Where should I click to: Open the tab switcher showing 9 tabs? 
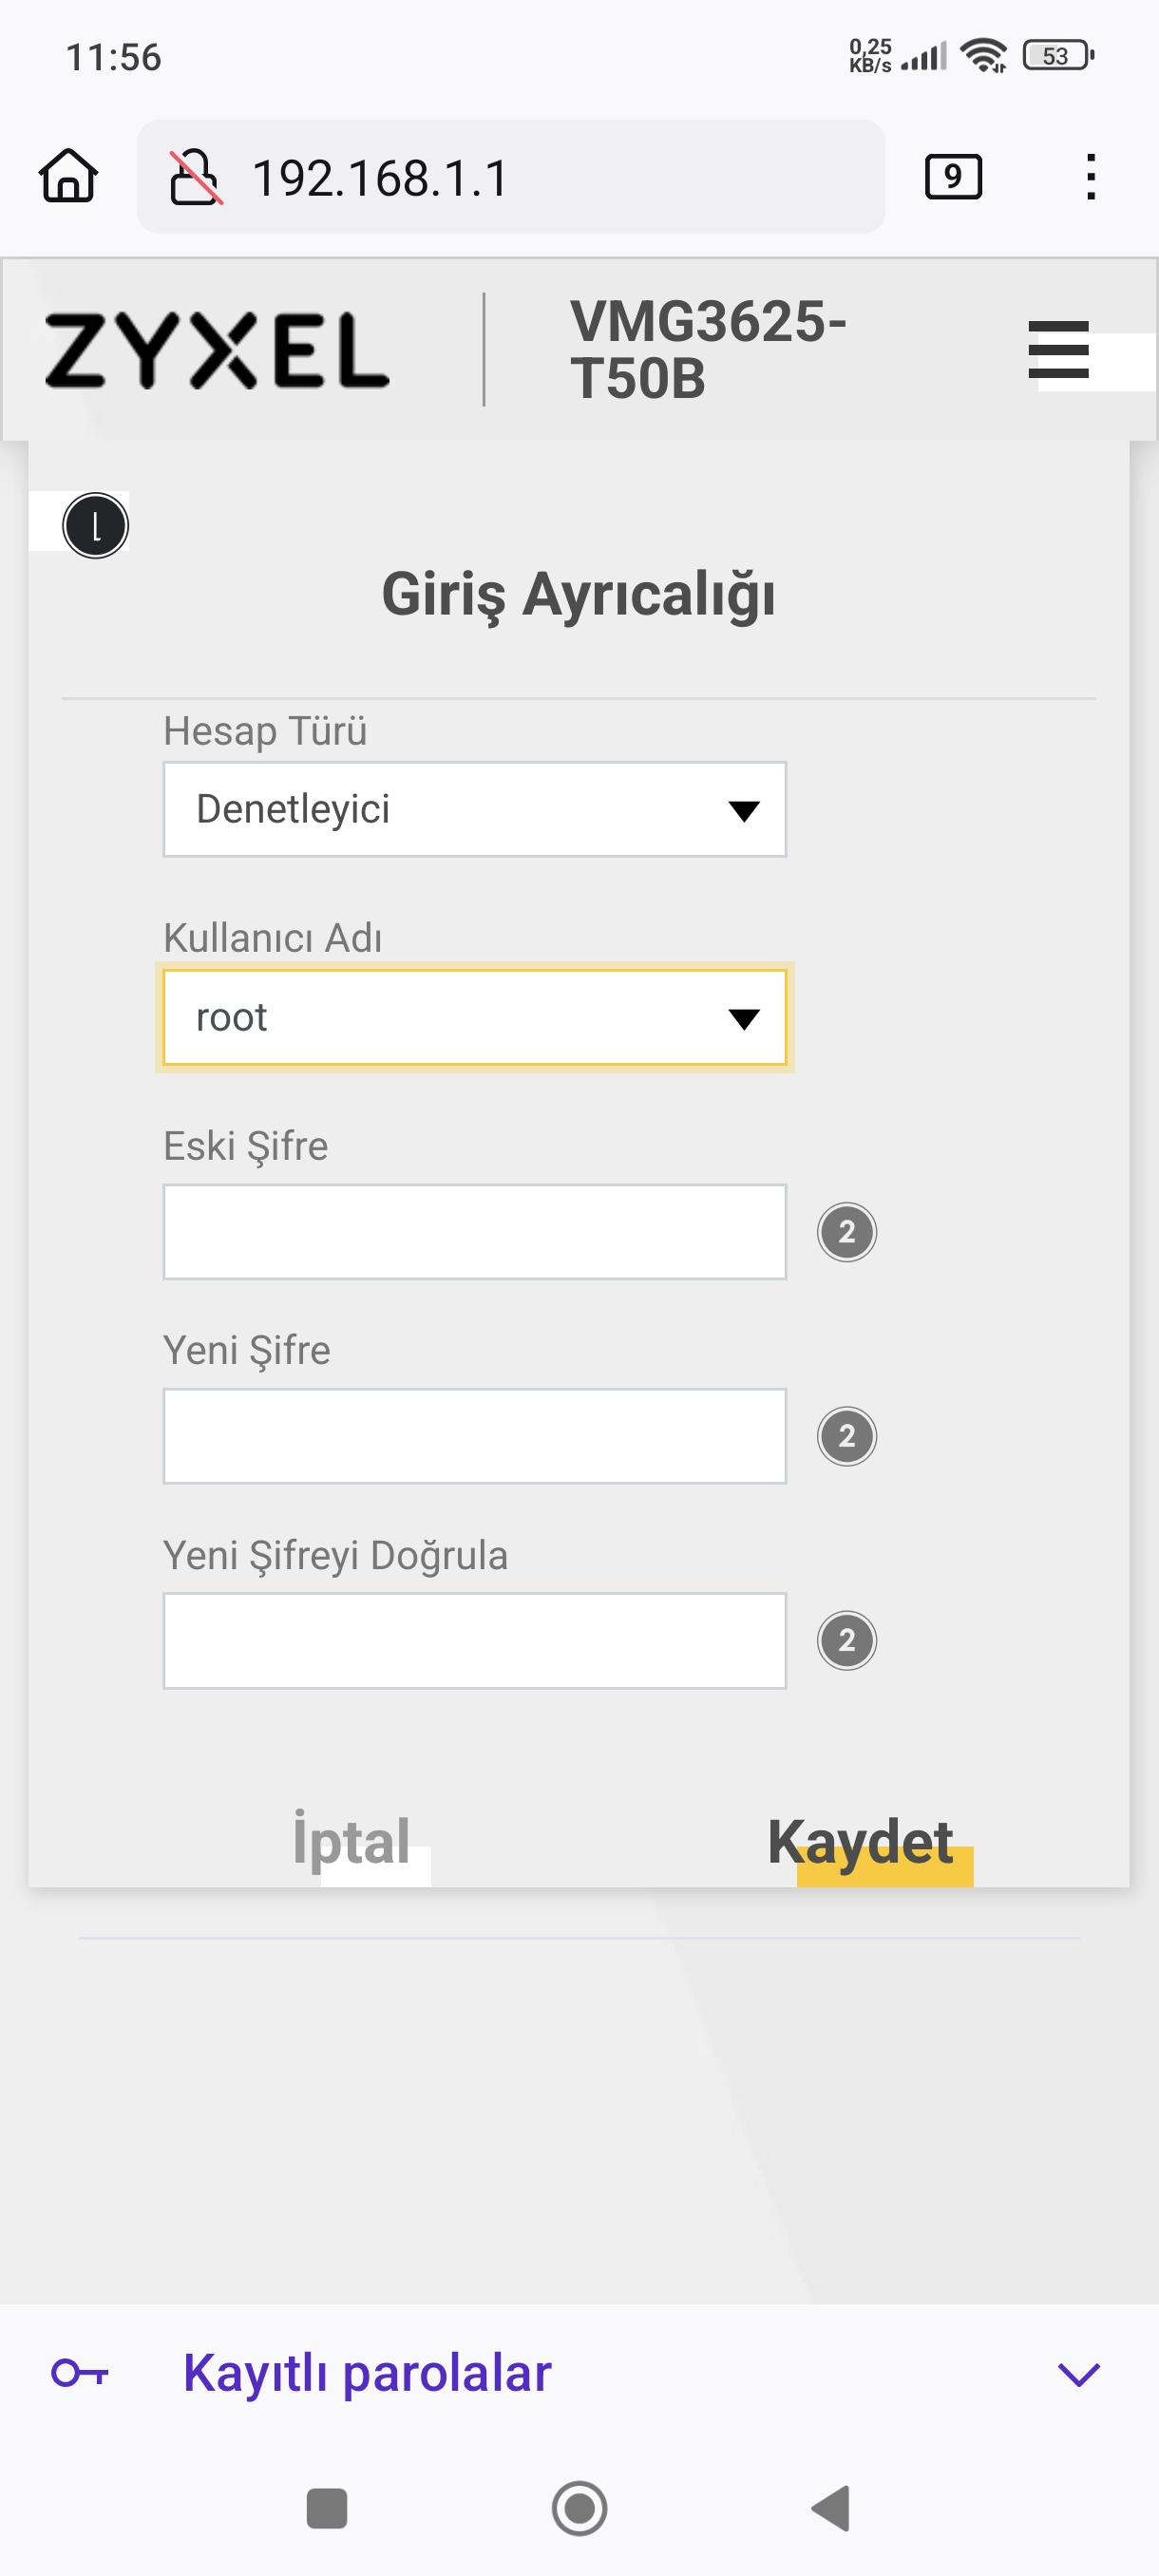click(952, 177)
